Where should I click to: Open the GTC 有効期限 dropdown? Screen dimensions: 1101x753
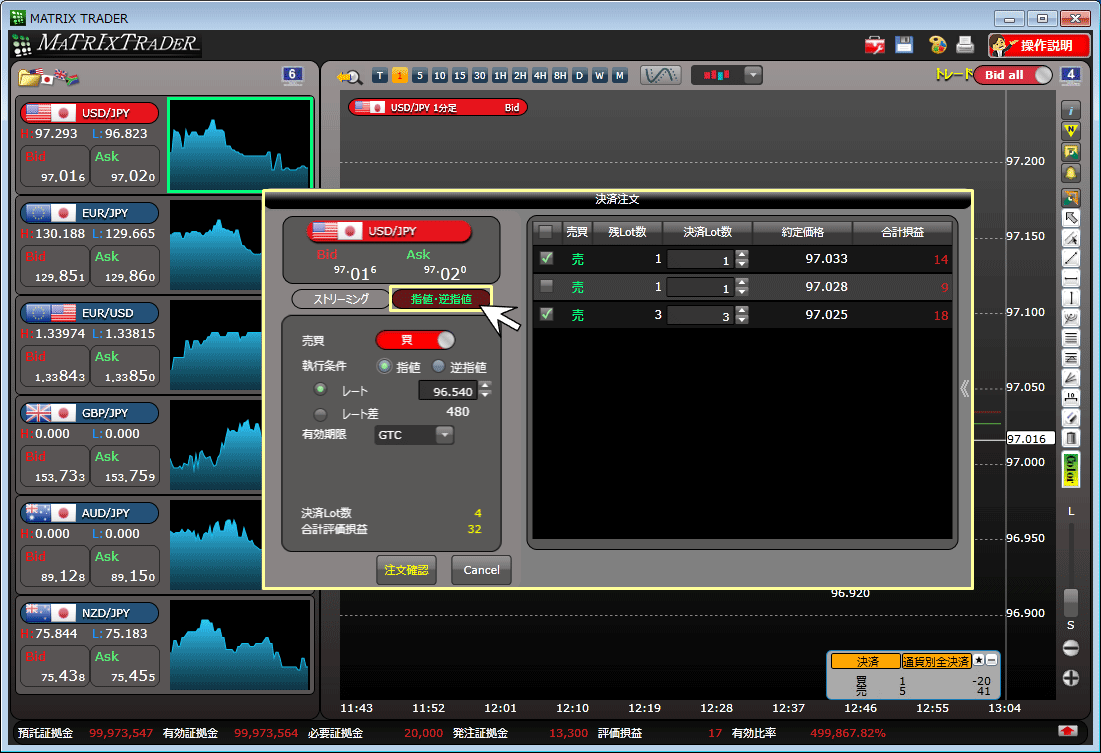point(414,435)
